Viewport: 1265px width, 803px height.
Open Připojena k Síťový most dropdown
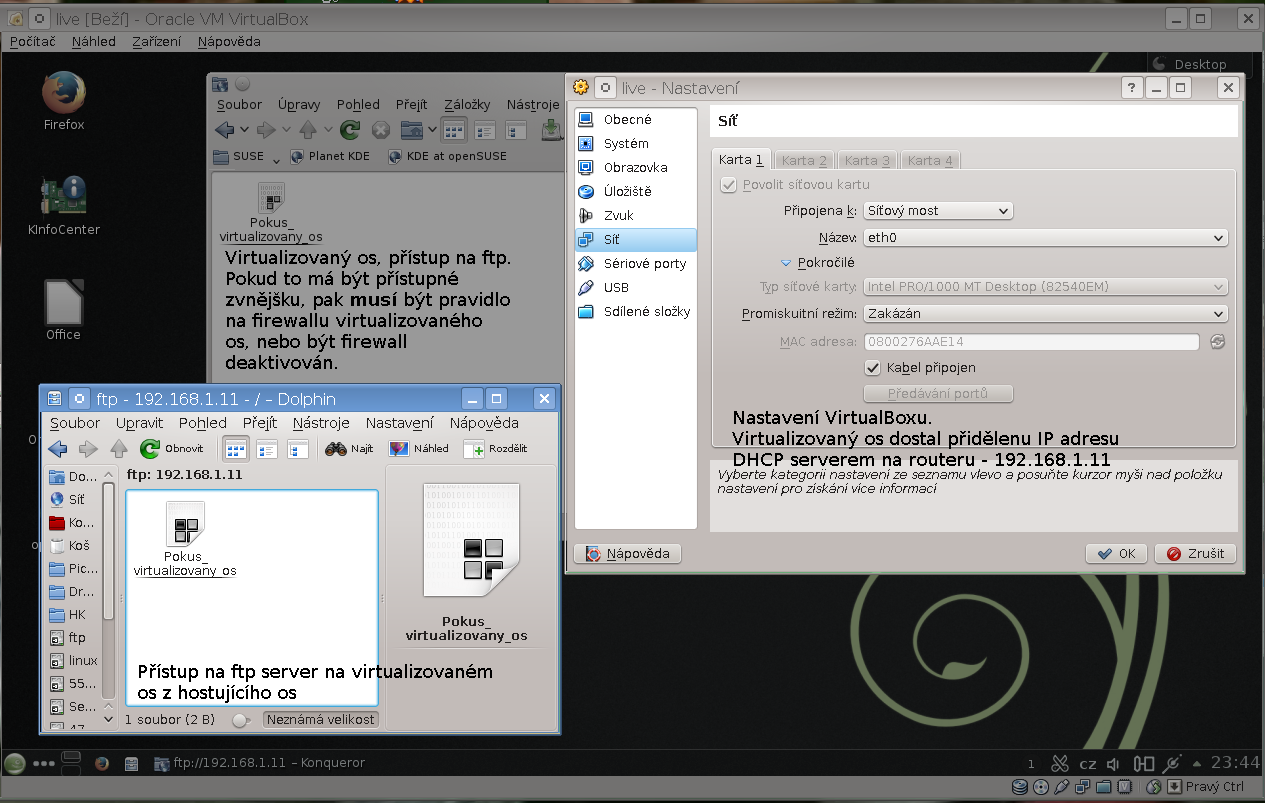(x=938, y=211)
